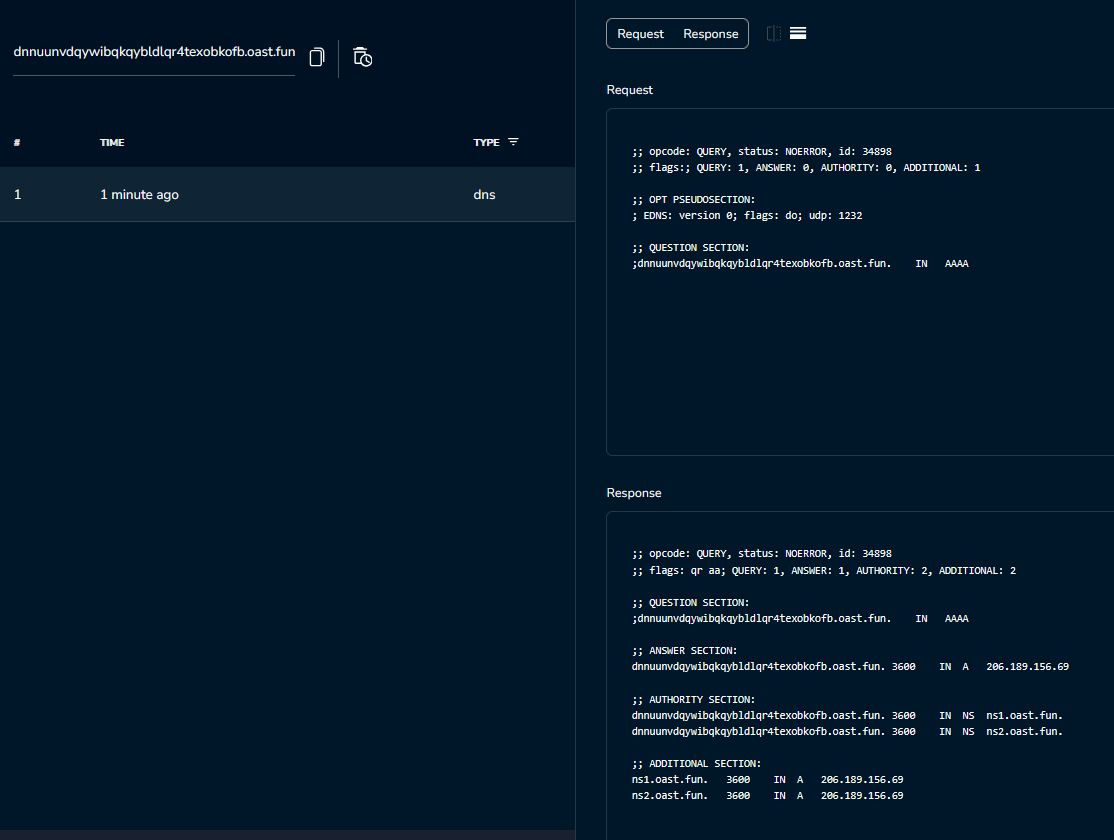Click the Request section heading
1114x840 pixels.
pos(629,90)
